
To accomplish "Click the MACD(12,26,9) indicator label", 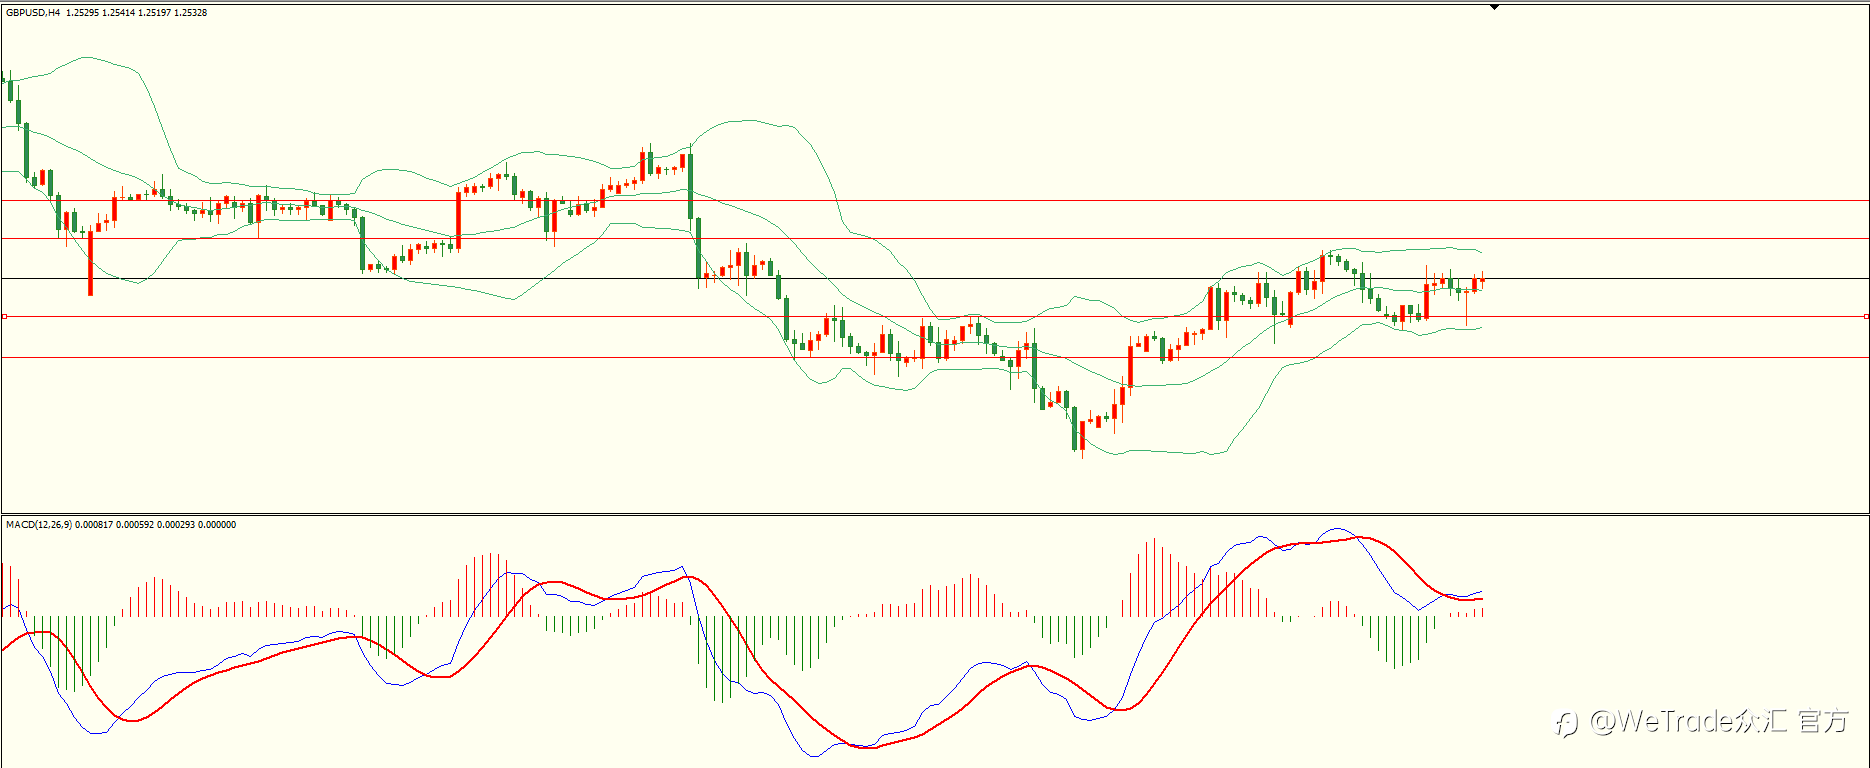I will (39, 525).
